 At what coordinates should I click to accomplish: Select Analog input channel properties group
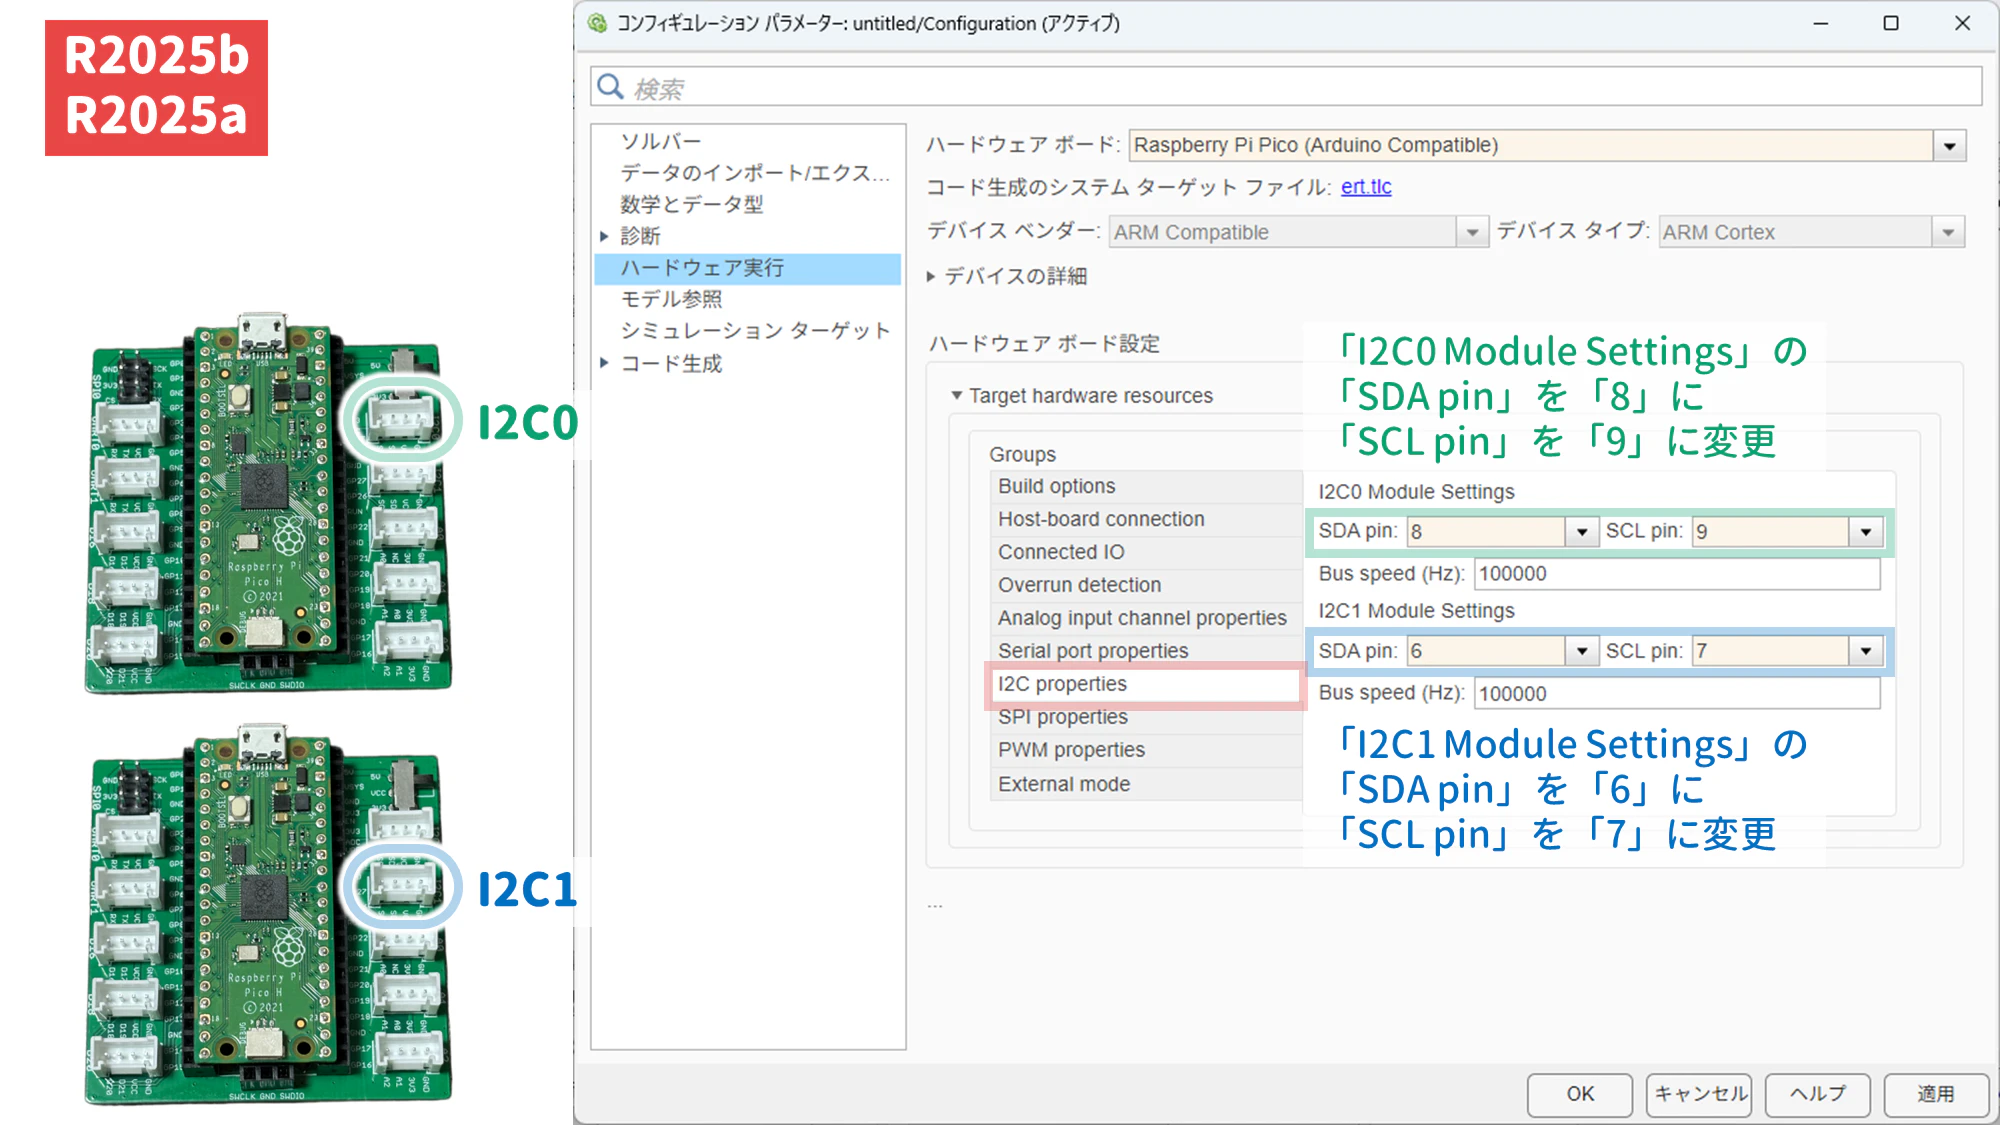click(x=1146, y=618)
